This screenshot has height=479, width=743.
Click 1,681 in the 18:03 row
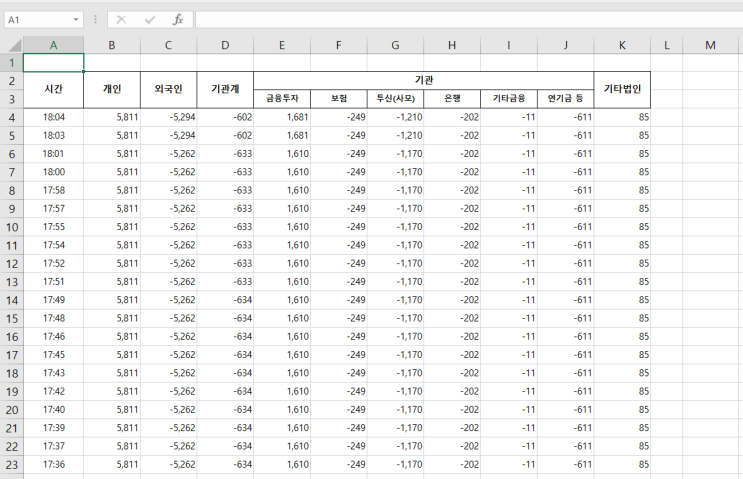pyautogui.click(x=282, y=136)
